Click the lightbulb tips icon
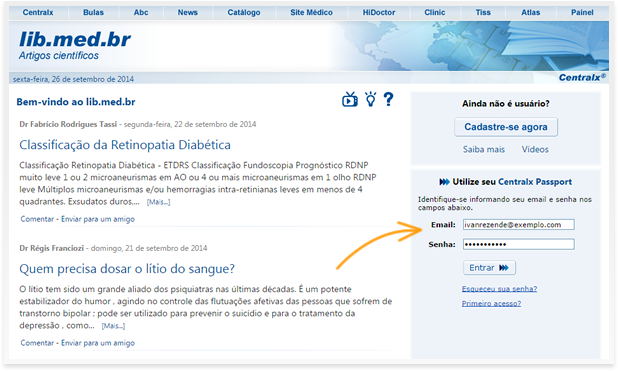 pyautogui.click(x=370, y=99)
